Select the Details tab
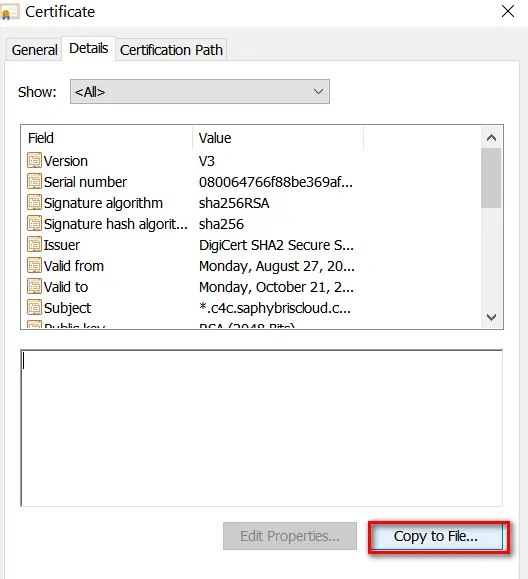This screenshot has height=579, width=528. pyautogui.click(x=89, y=48)
